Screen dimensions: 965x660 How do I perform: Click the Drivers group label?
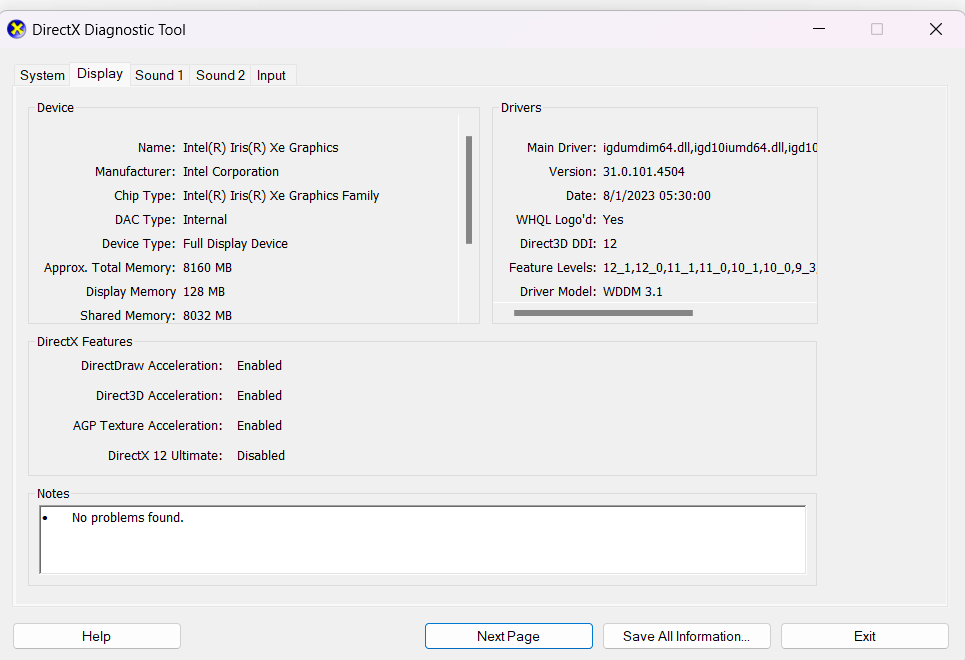pos(521,108)
